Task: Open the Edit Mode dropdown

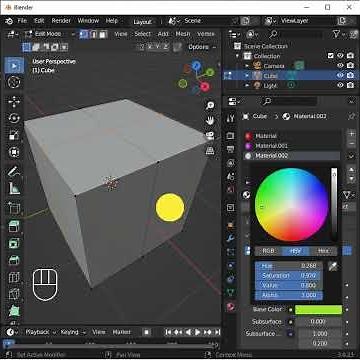Action: (x=51, y=34)
